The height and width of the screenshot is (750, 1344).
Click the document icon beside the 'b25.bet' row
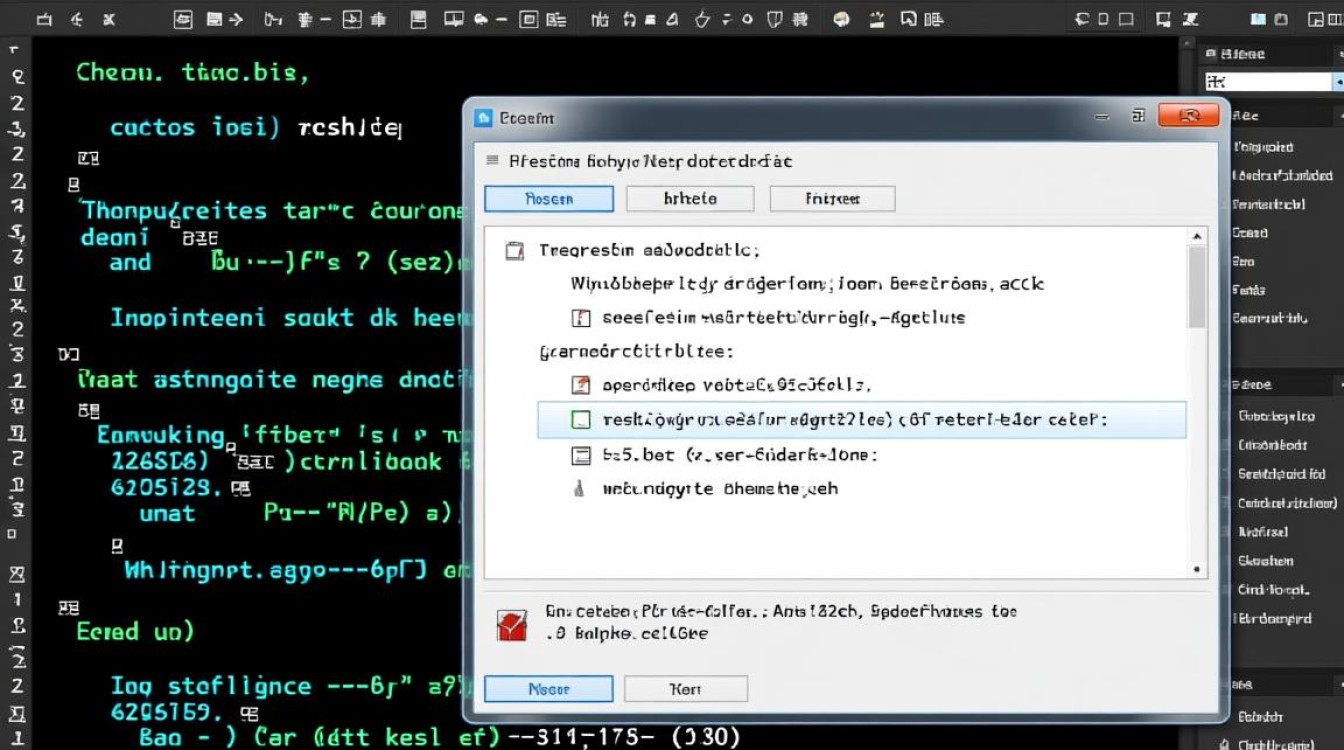pos(580,455)
